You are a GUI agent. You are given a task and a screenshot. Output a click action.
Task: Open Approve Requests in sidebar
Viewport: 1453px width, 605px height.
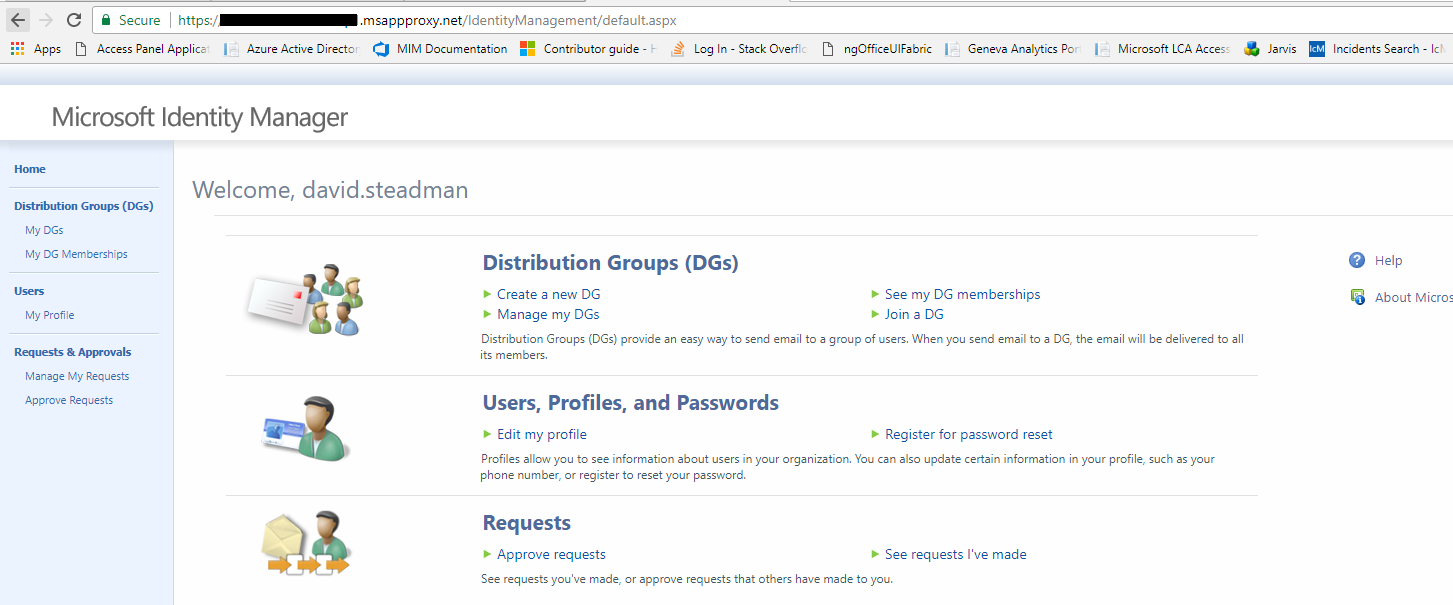(69, 400)
